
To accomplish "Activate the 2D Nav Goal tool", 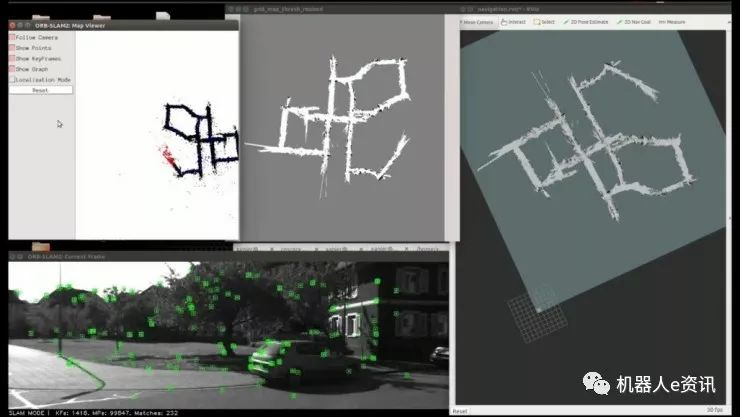I will [x=634, y=22].
